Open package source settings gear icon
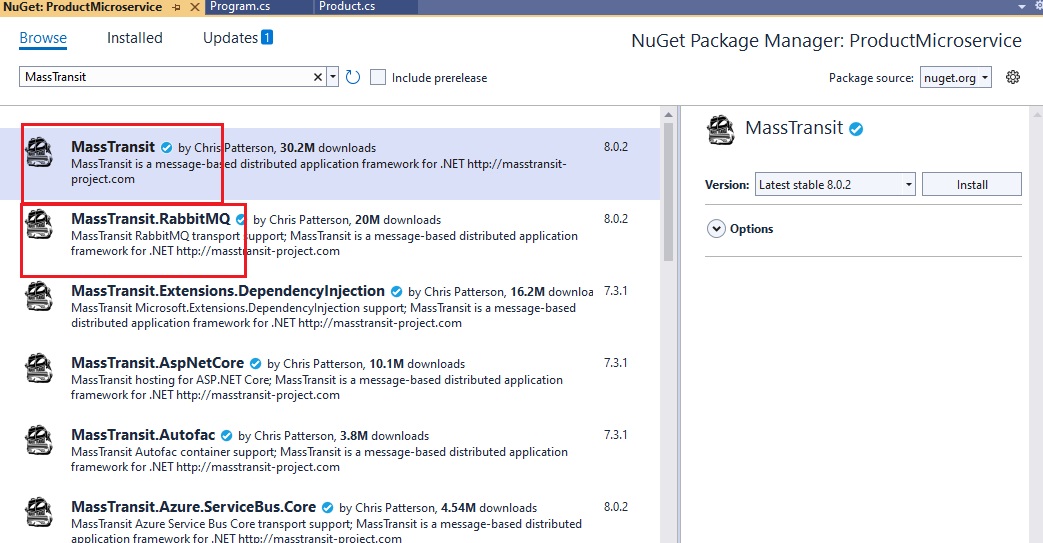The width and height of the screenshot is (1043, 543). pos(1013,77)
